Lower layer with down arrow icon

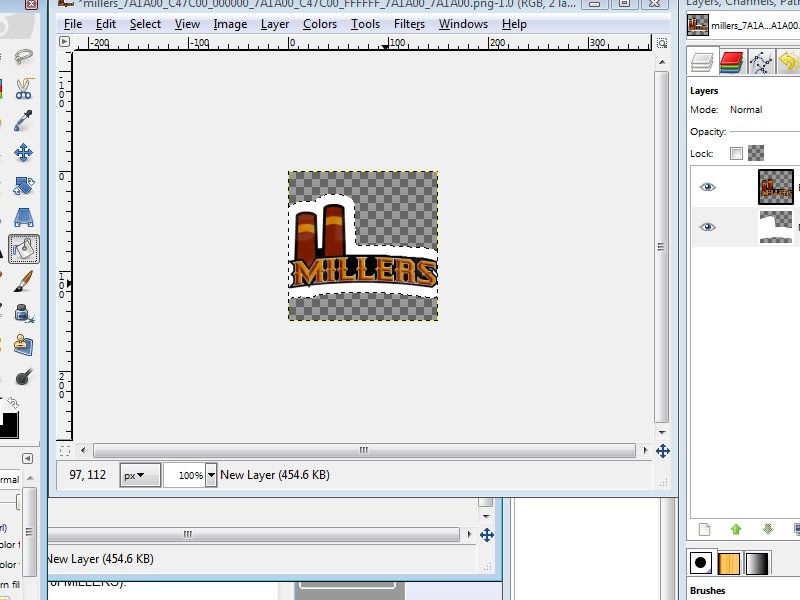pyautogui.click(x=768, y=529)
